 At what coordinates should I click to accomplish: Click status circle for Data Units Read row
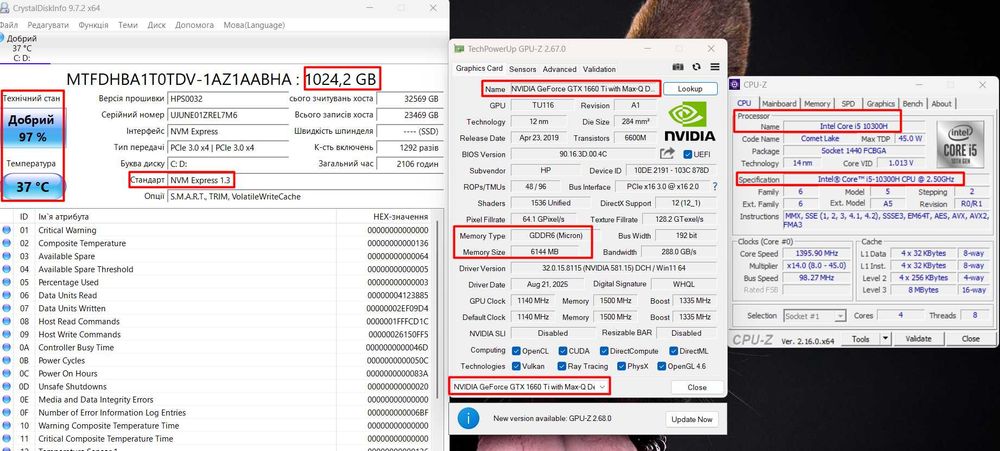click(x=7, y=295)
